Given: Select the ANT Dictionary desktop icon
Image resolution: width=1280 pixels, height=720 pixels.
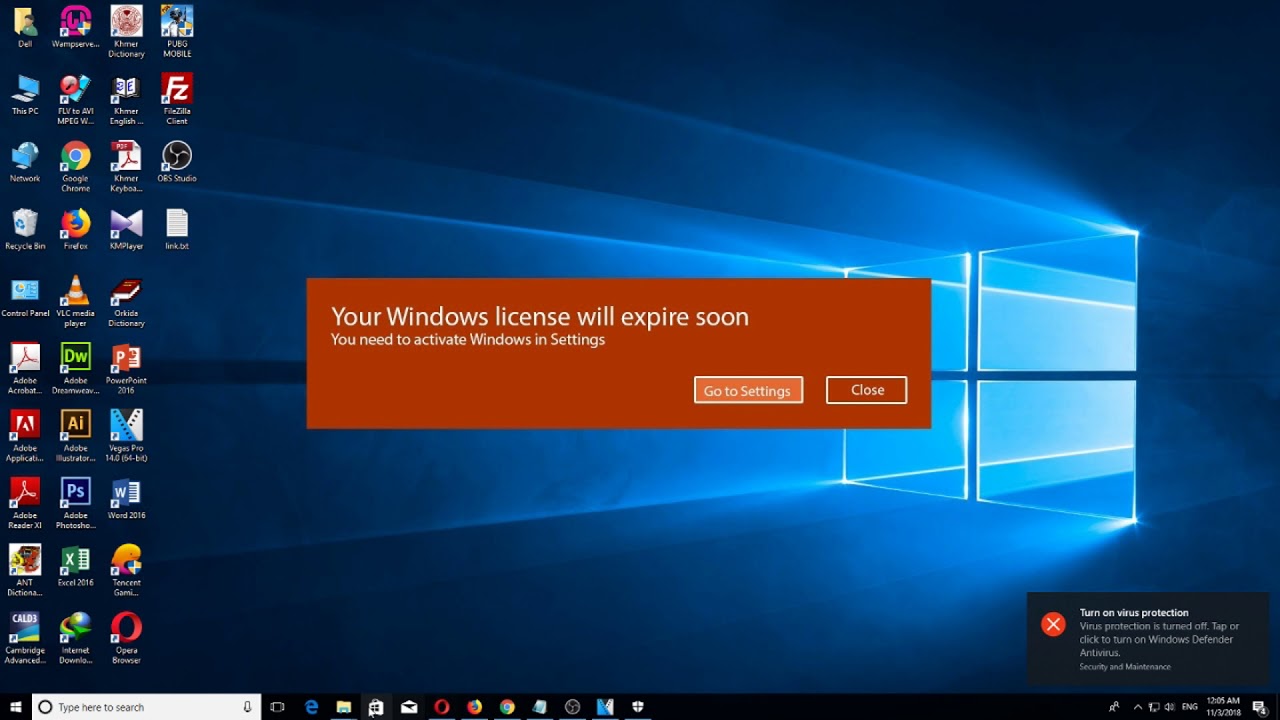Looking at the screenshot, I should pyautogui.click(x=25, y=570).
